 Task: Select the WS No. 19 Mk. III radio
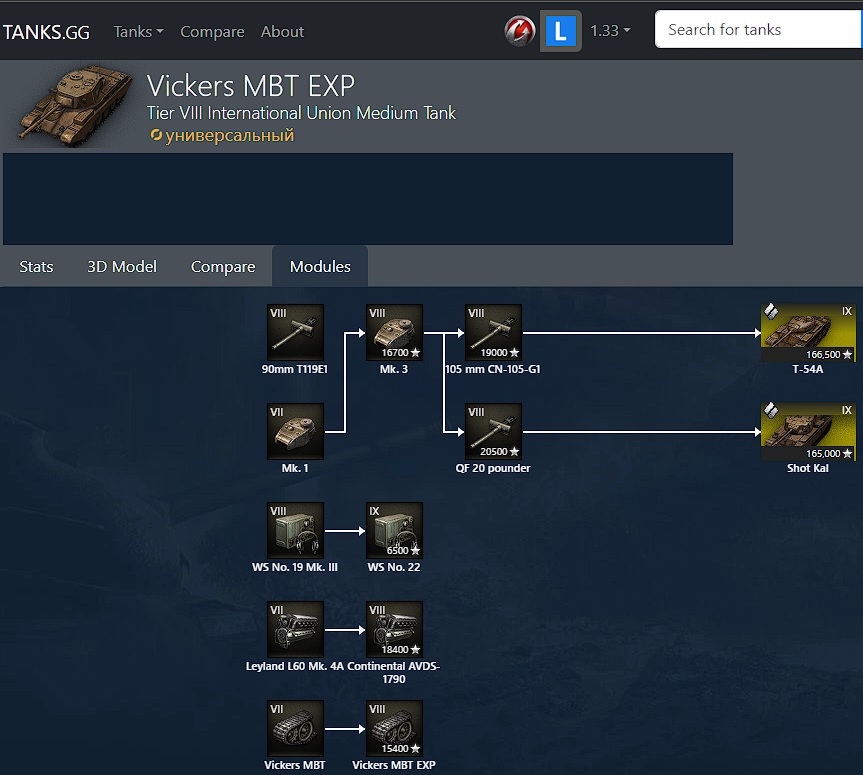tap(295, 531)
